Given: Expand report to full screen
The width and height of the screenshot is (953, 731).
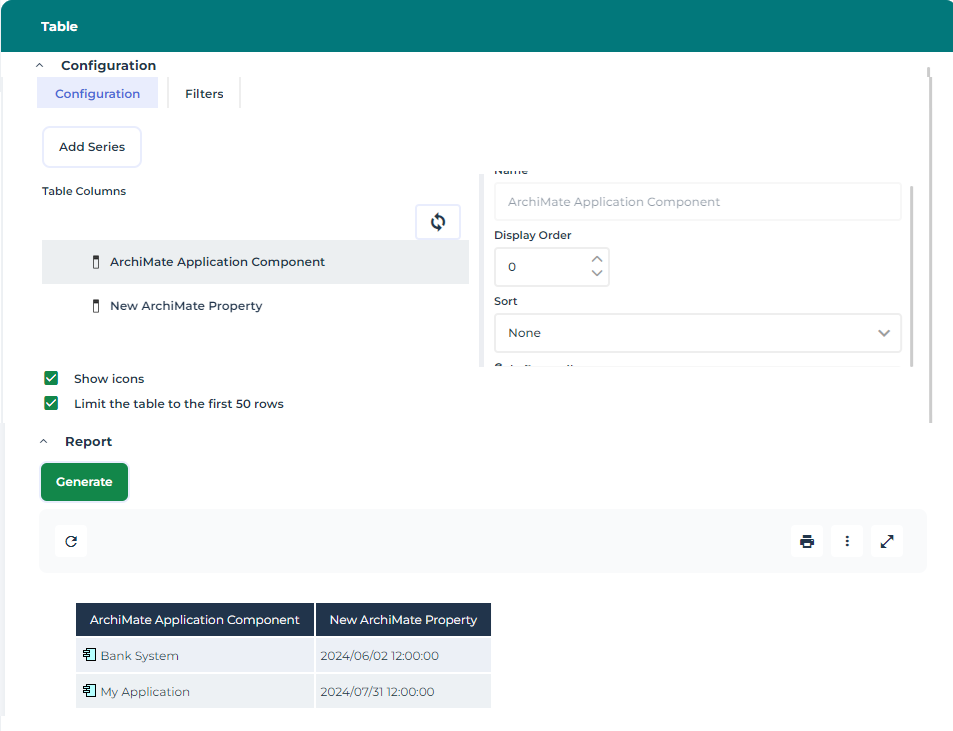Looking at the screenshot, I should pyautogui.click(x=887, y=541).
